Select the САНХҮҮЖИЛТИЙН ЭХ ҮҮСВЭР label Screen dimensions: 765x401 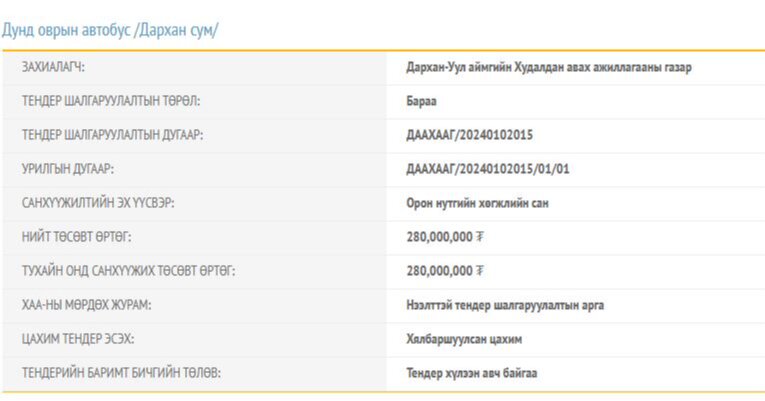[x=98, y=203]
